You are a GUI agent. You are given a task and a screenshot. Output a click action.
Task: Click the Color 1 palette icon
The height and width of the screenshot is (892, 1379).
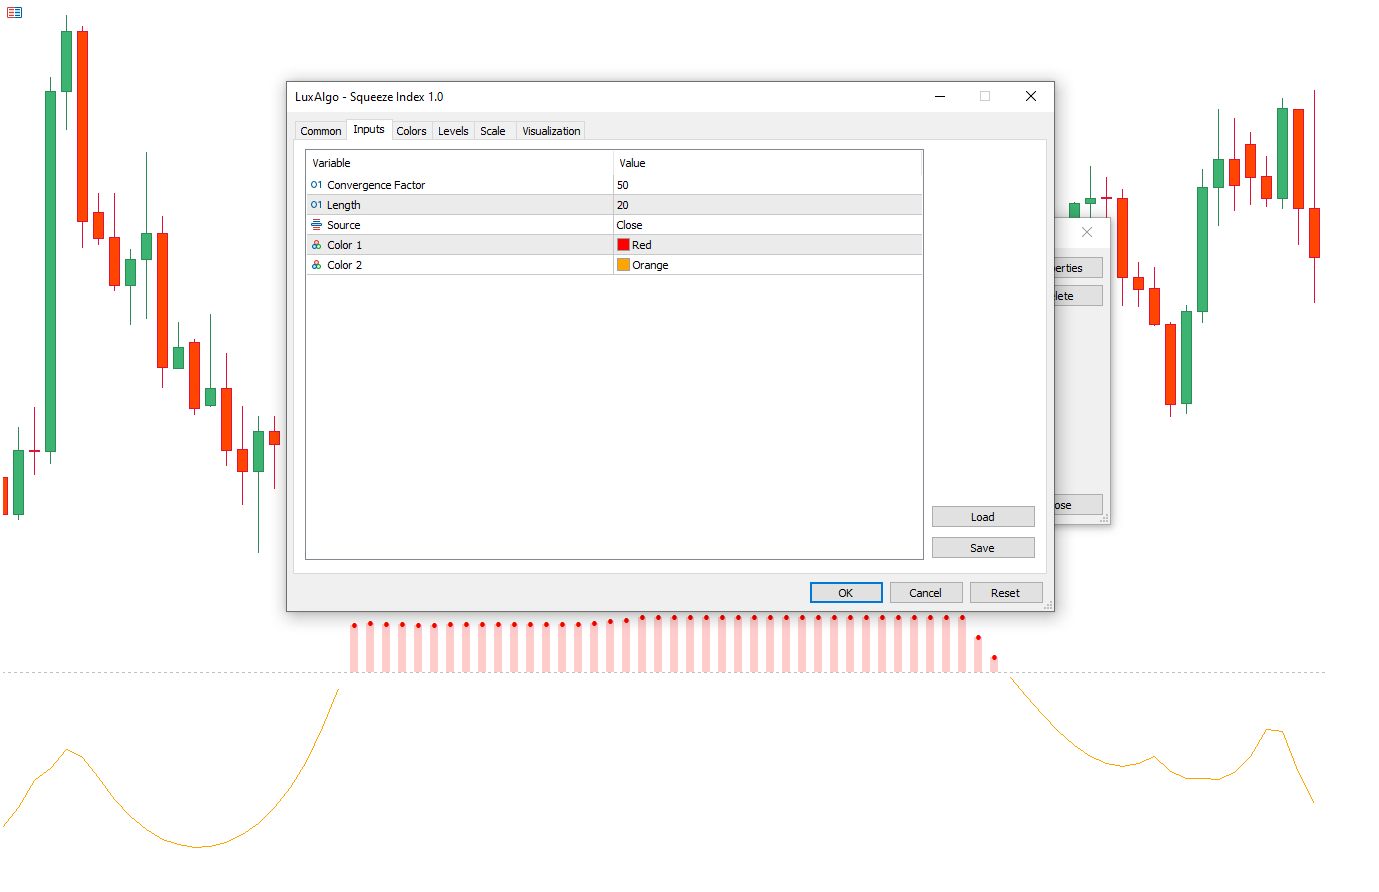tap(316, 245)
